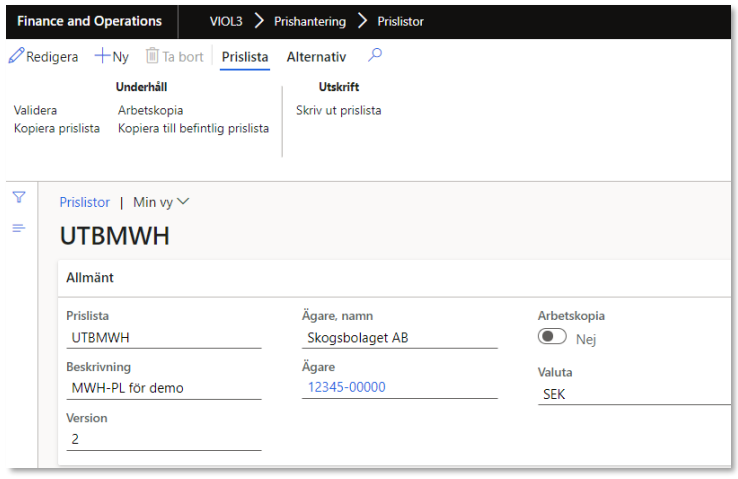Click Kopiera prislista command
This screenshot has height=479, width=738.
[57, 128]
